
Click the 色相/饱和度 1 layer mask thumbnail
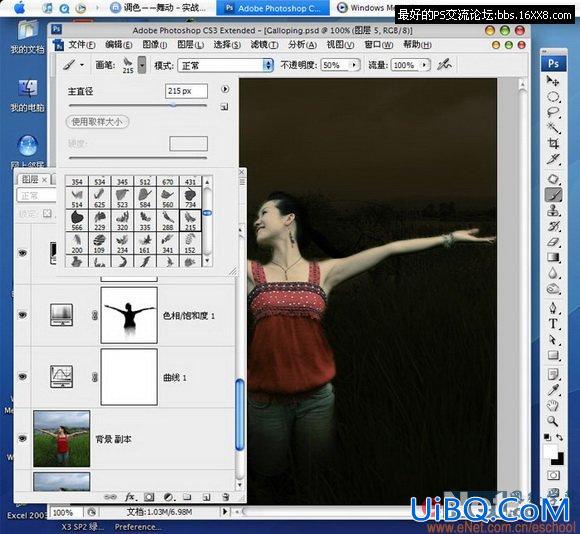tap(129, 315)
